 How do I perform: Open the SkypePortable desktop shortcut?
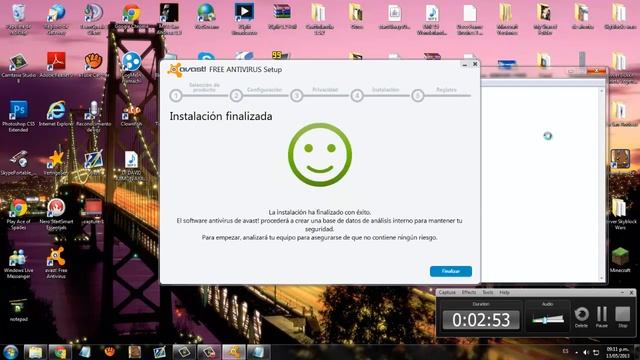click(18, 163)
